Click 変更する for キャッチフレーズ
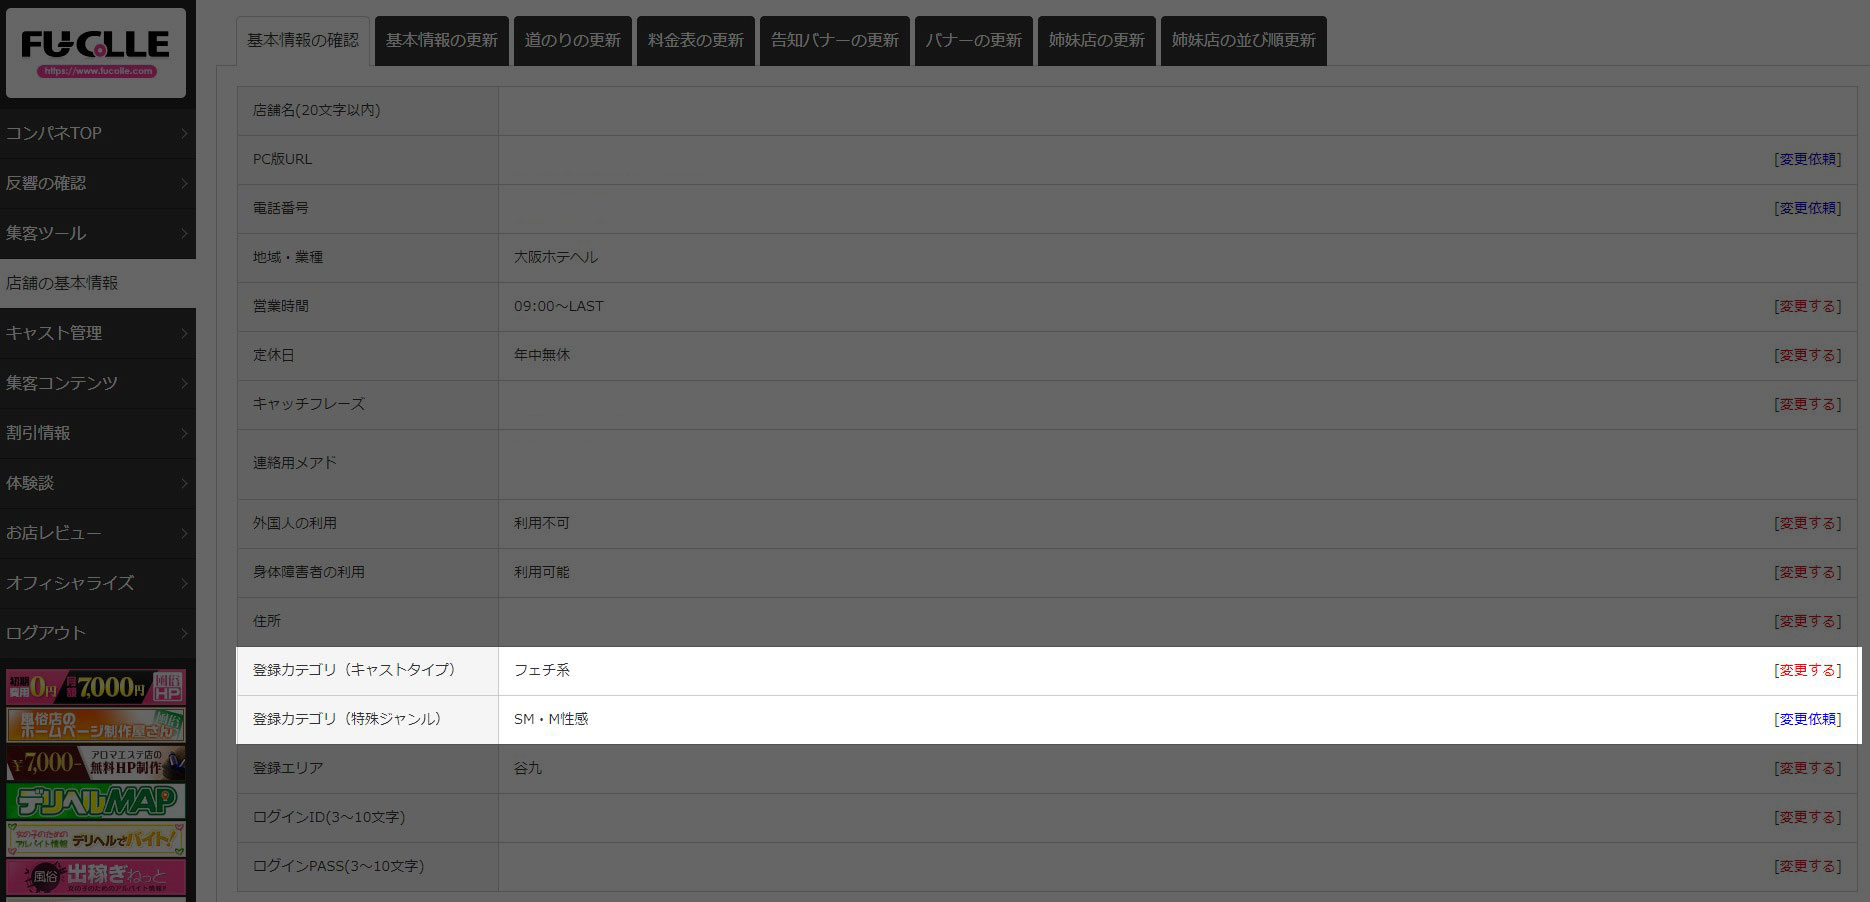This screenshot has height=902, width=1870. tap(1807, 404)
